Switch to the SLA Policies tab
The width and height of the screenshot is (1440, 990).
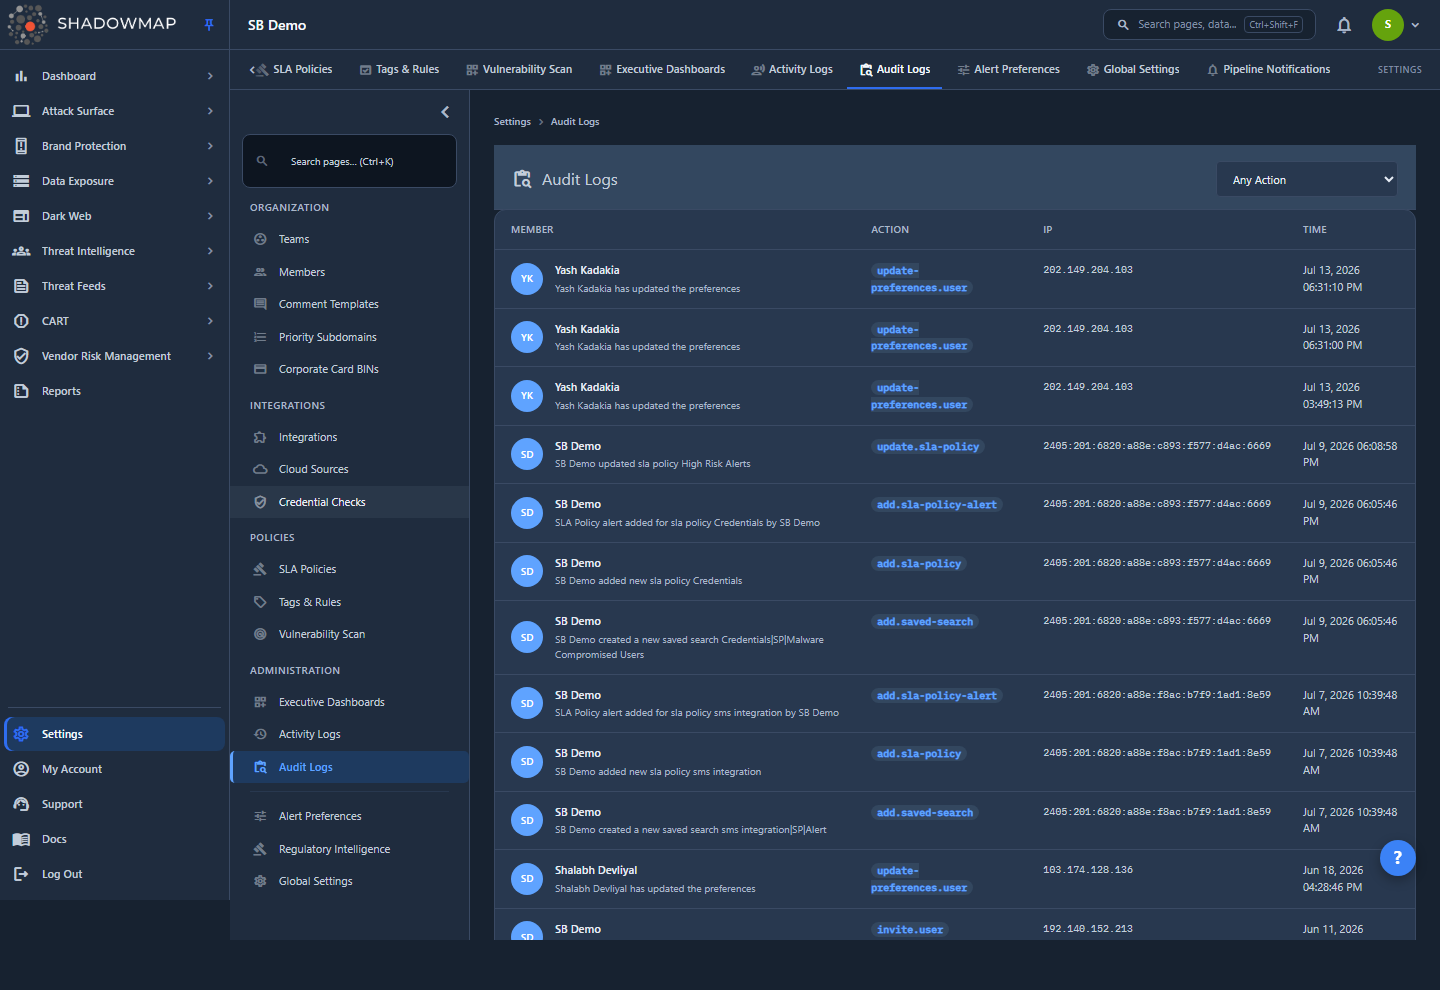[294, 69]
